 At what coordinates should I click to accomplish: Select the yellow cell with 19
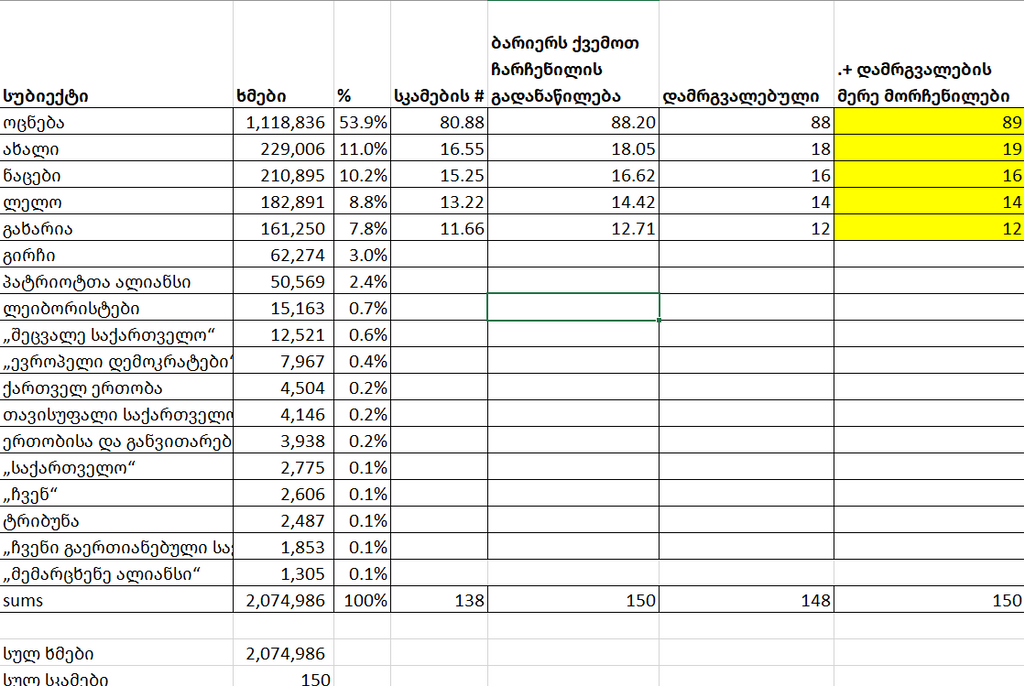pos(929,149)
